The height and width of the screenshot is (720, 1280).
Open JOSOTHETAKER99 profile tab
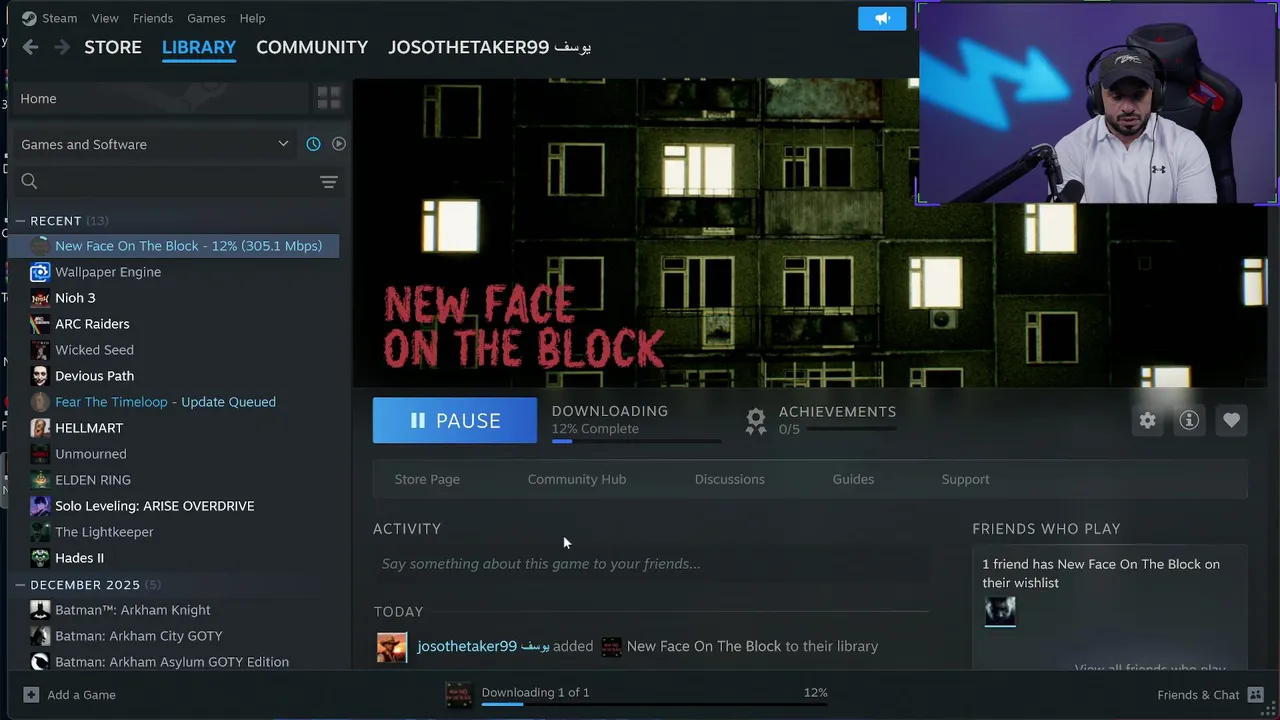click(x=490, y=47)
